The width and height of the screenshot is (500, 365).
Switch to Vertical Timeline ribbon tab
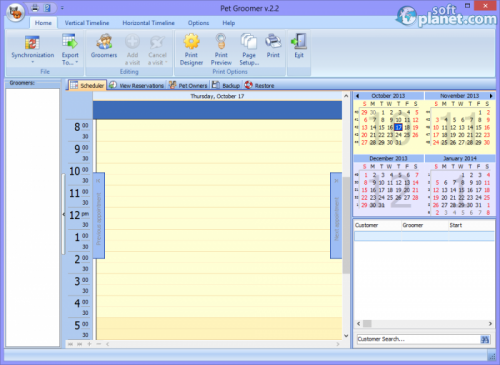pos(87,23)
